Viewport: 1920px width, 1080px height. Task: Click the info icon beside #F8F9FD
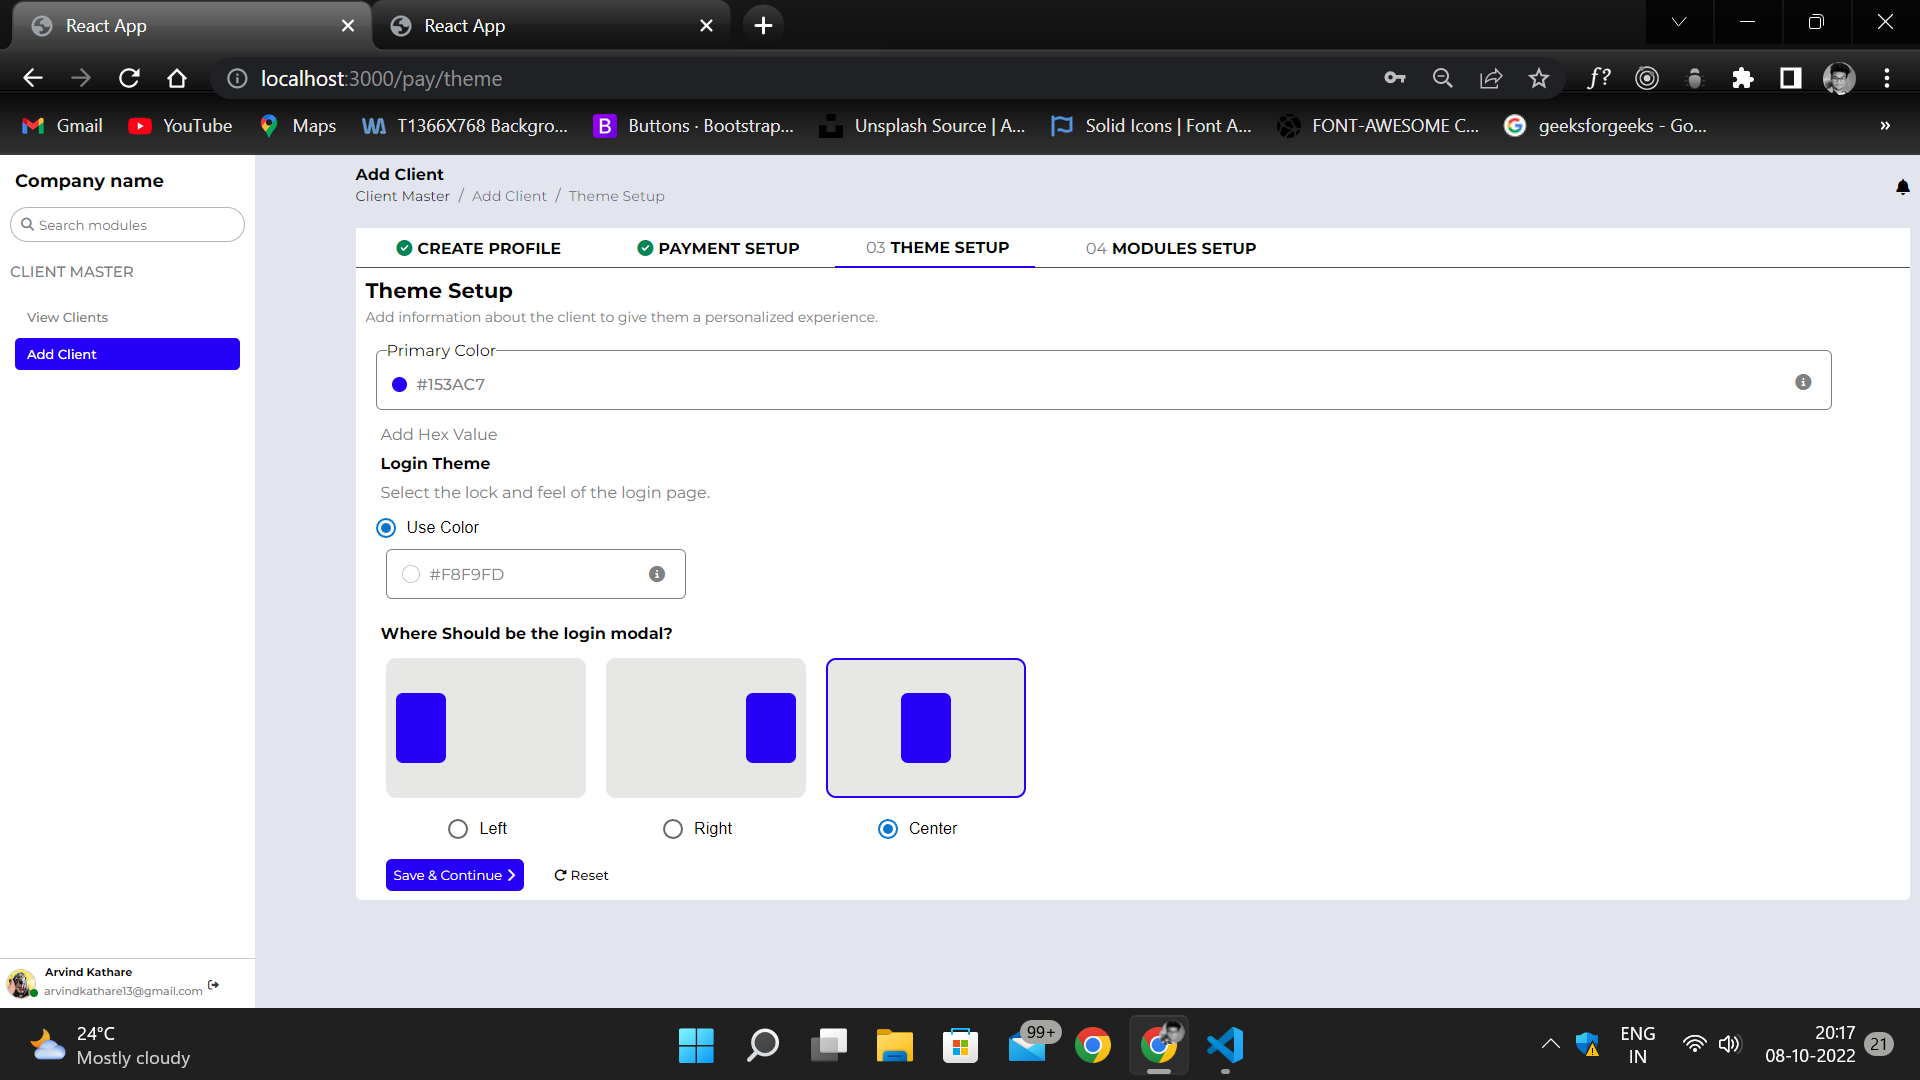click(657, 574)
